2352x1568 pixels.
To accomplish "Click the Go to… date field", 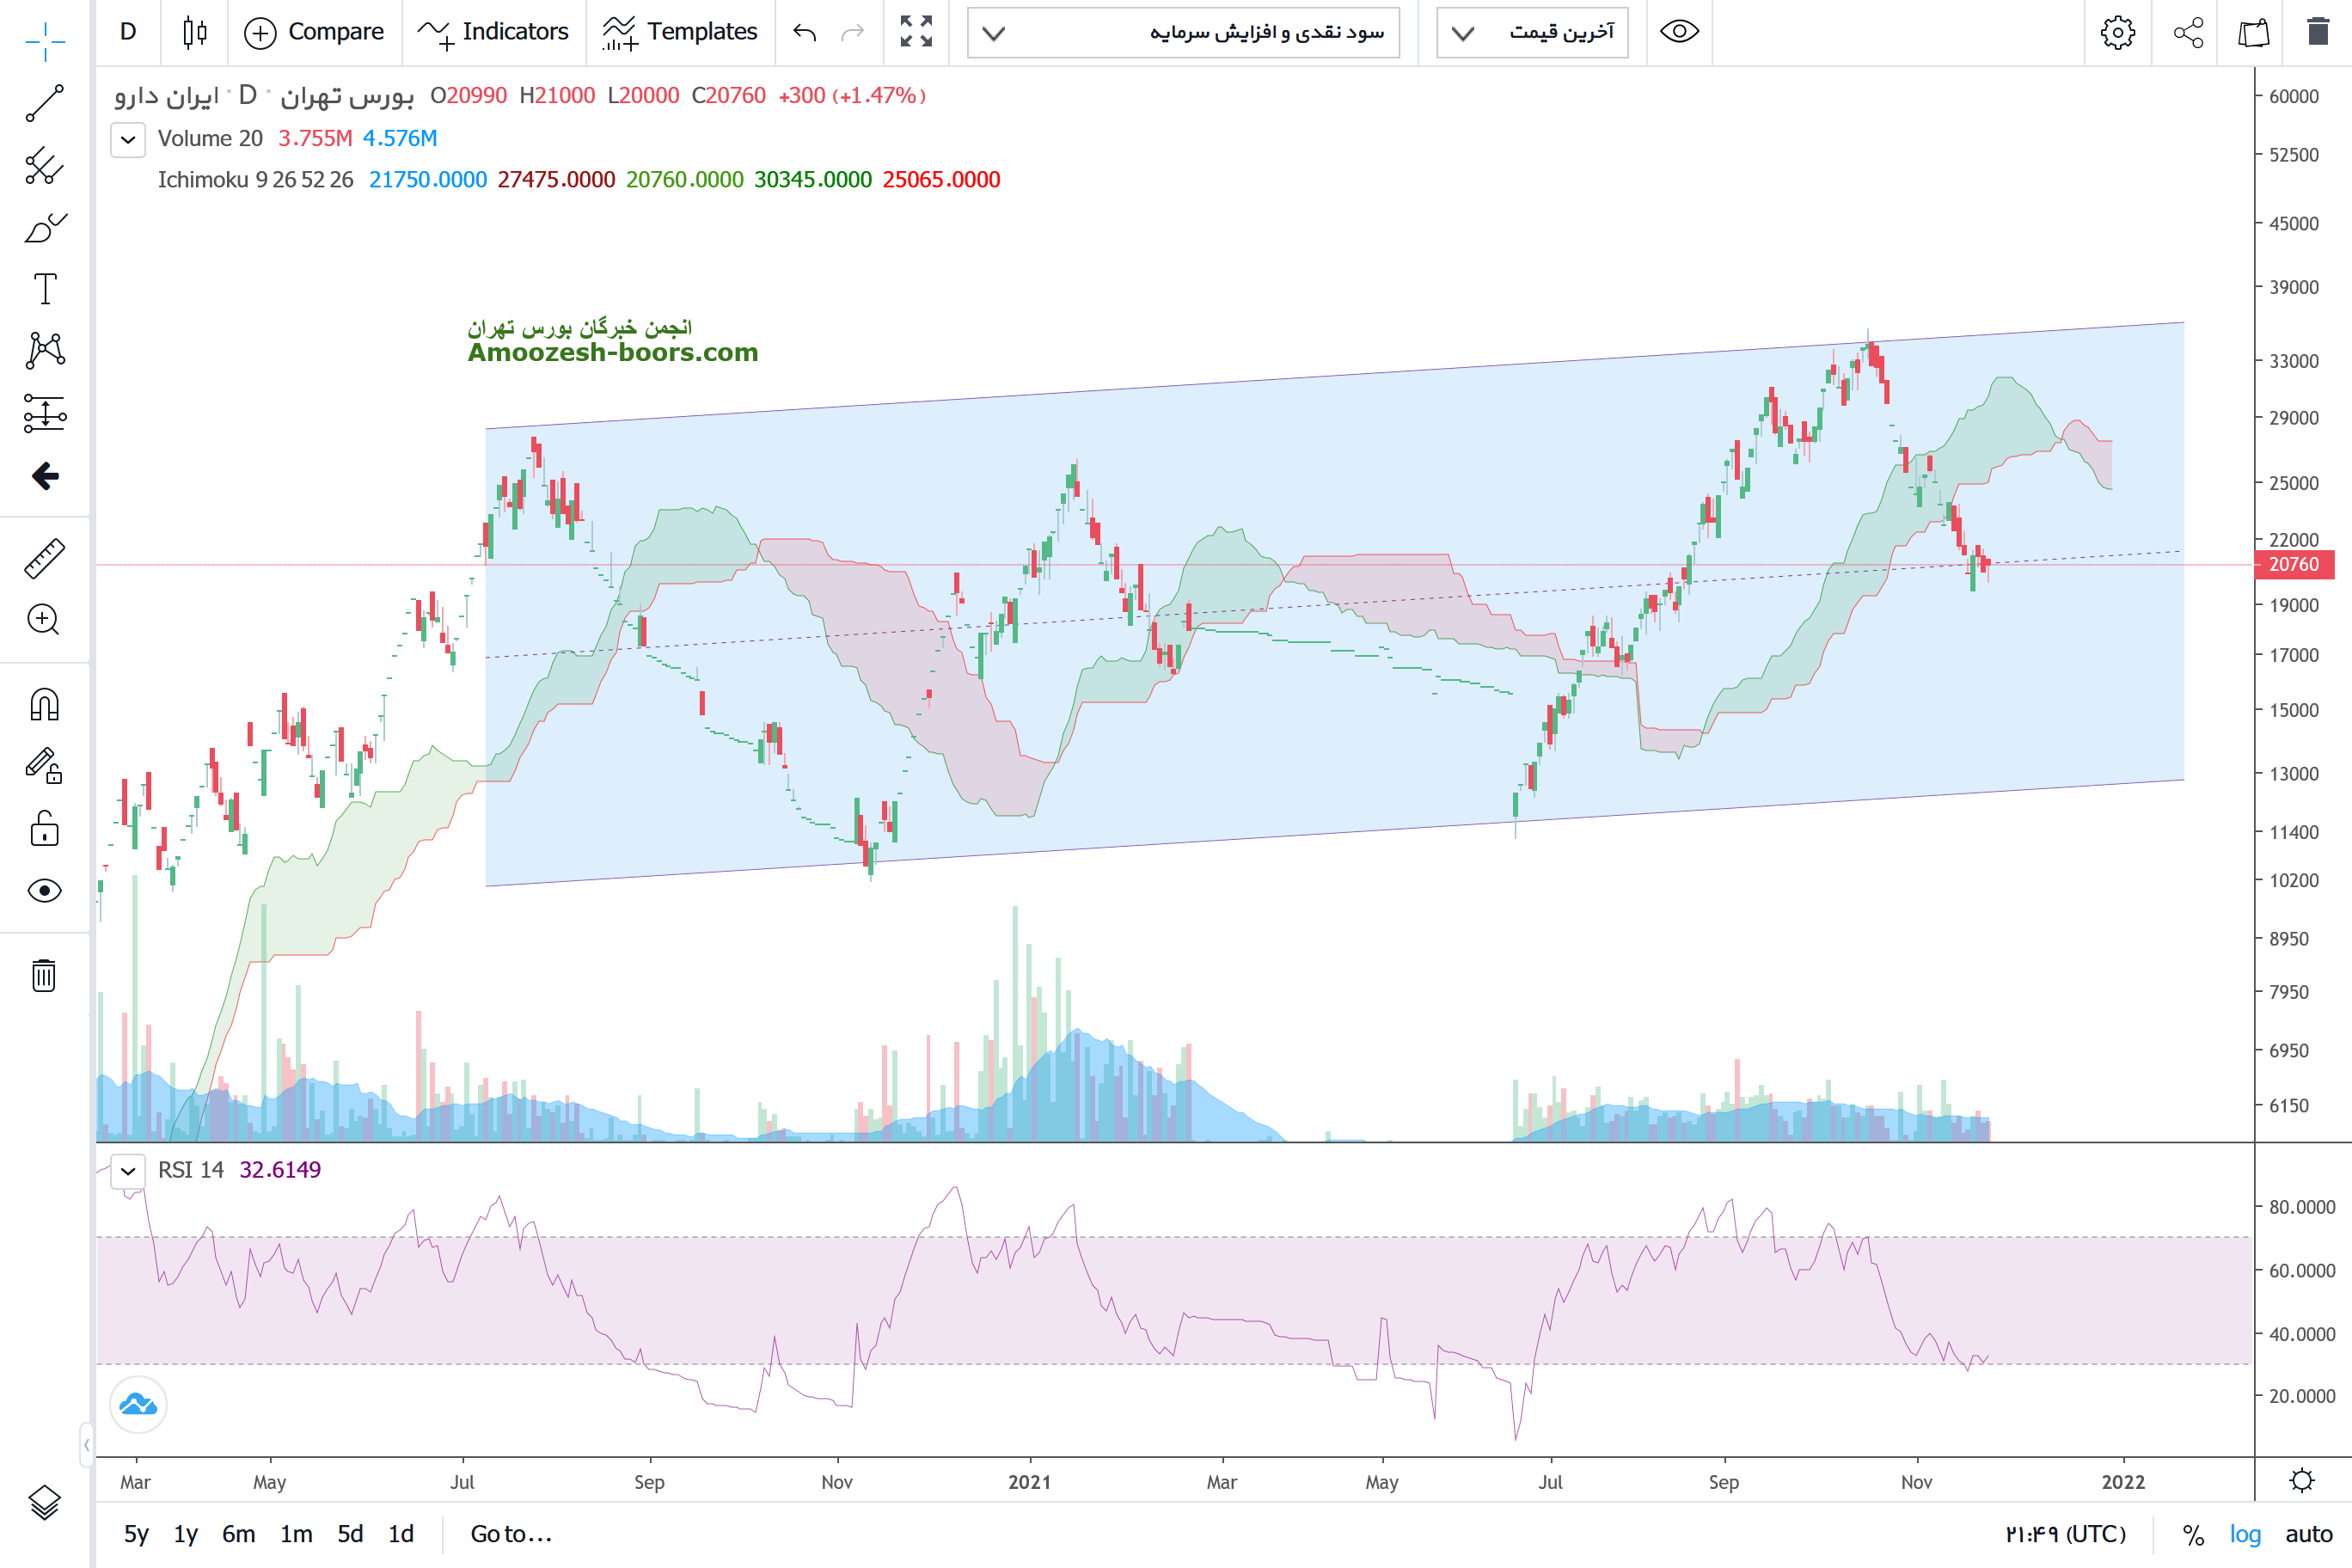I will coord(511,1533).
